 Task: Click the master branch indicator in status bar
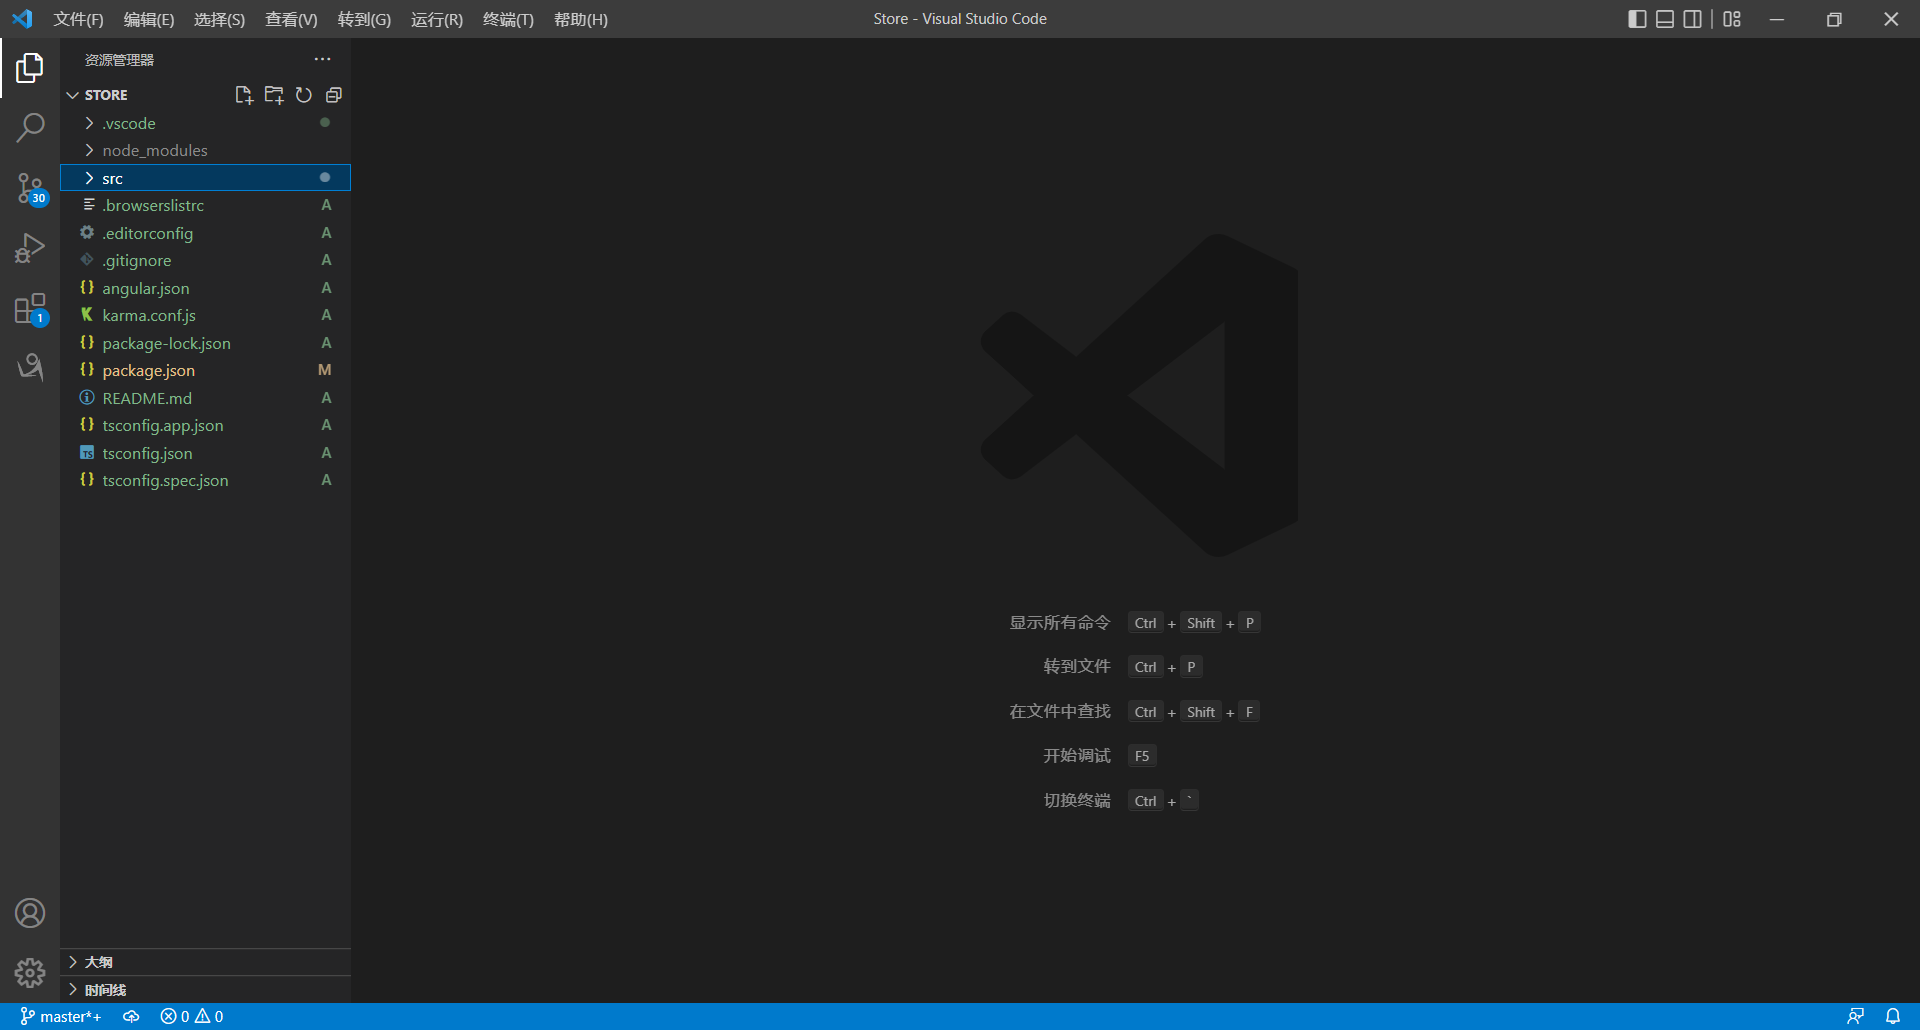61,1017
